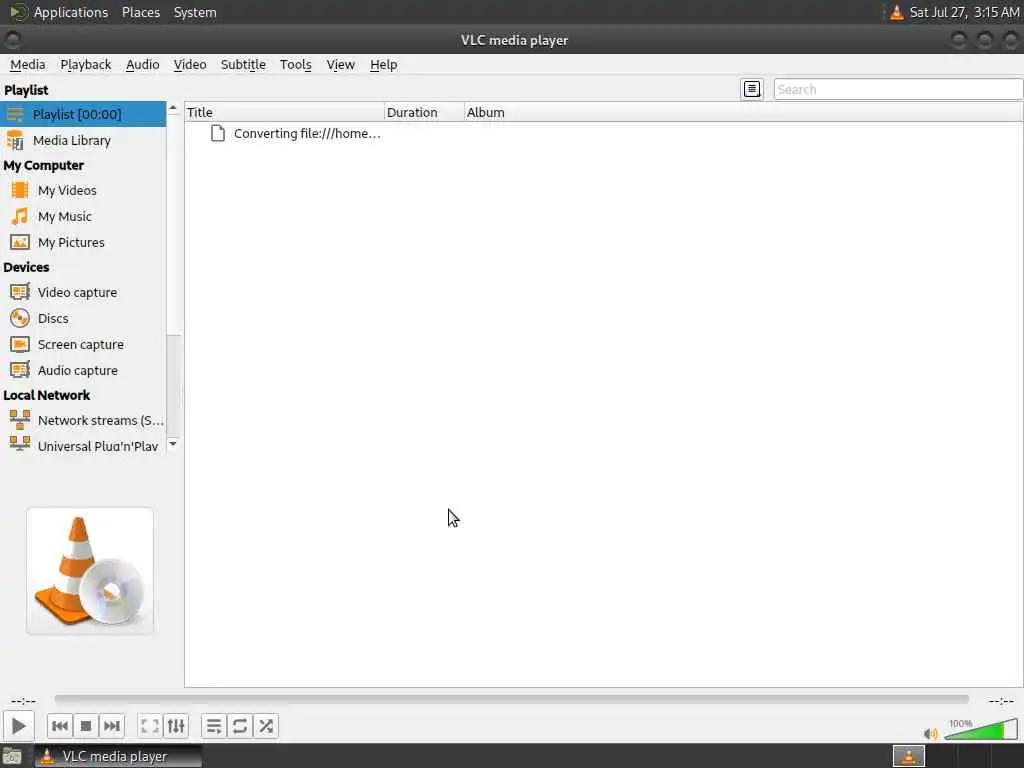
Task: Toggle loop repeat mode
Action: (240, 726)
